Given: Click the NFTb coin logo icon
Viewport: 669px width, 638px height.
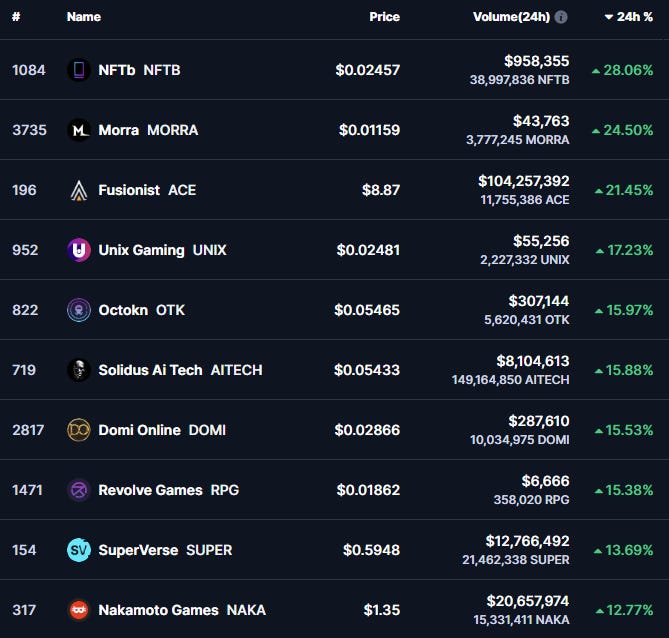Looking at the screenshot, I should click(x=79, y=70).
